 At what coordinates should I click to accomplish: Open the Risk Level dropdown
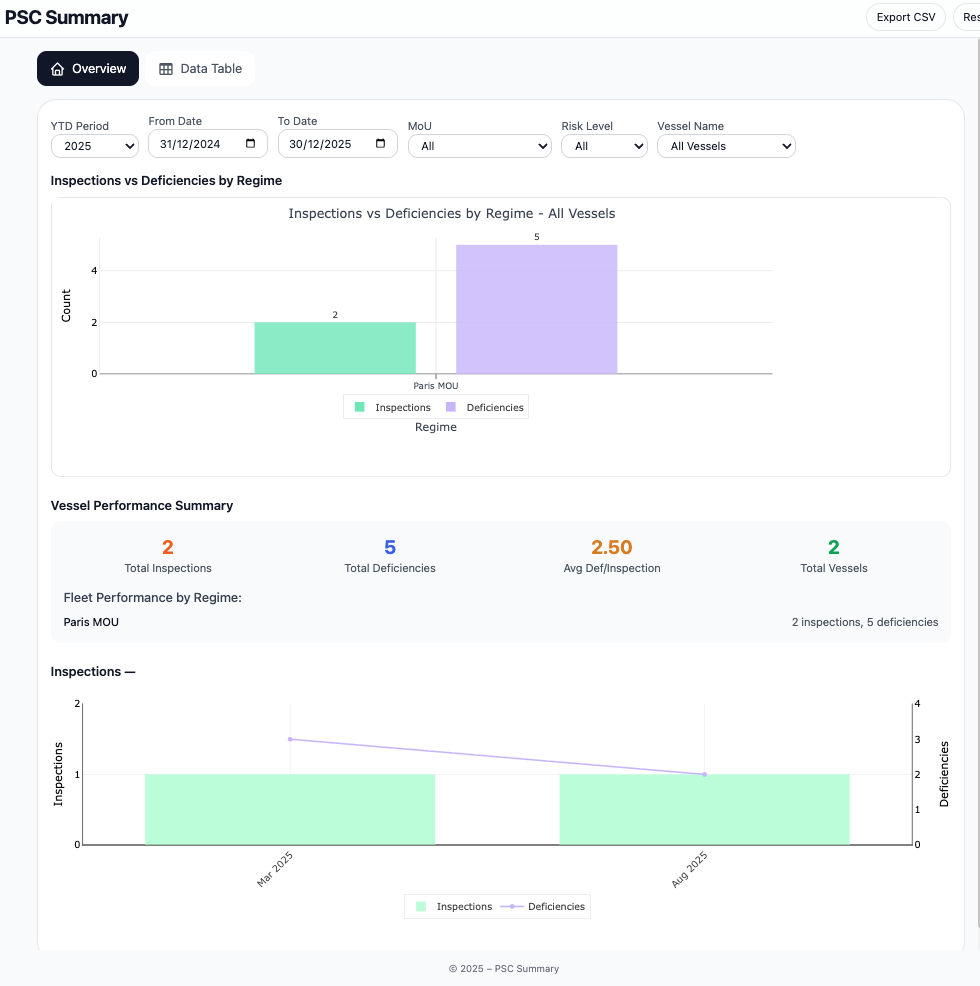coord(604,145)
